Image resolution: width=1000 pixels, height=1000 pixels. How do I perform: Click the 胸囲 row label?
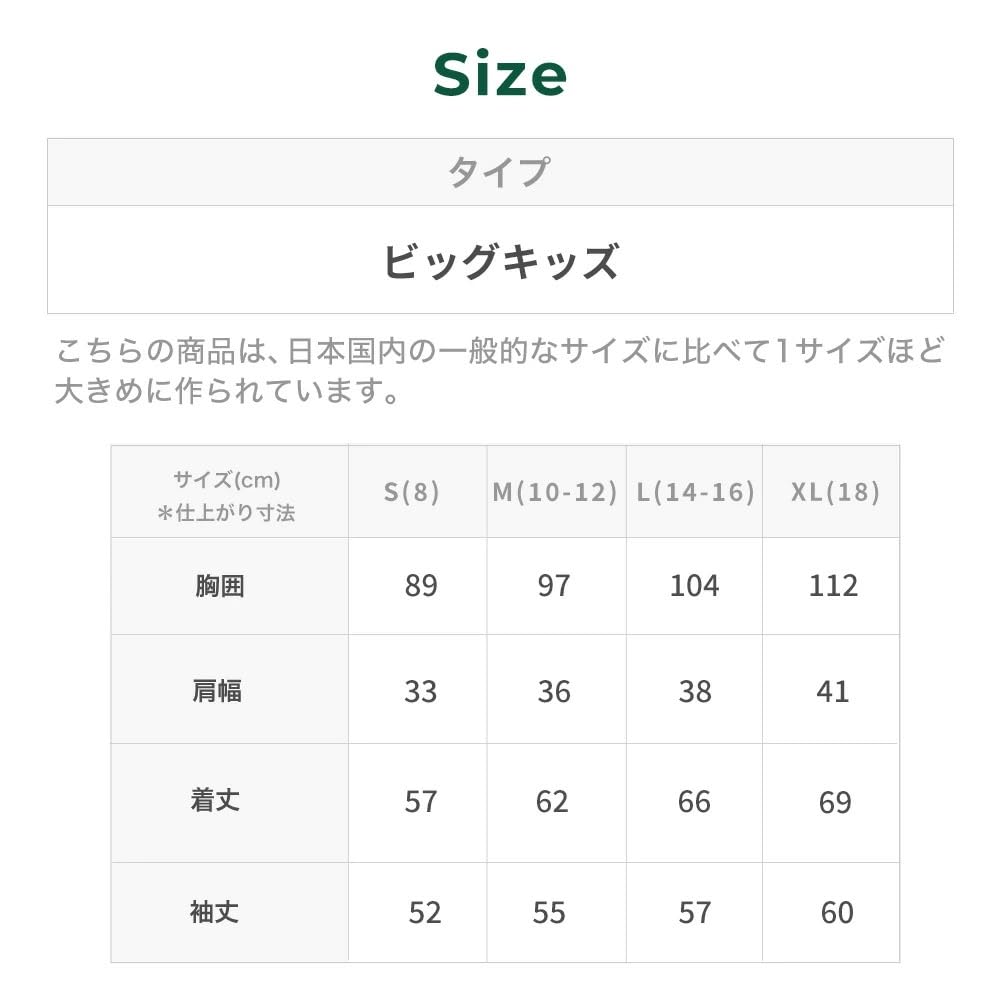pyautogui.click(x=219, y=586)
